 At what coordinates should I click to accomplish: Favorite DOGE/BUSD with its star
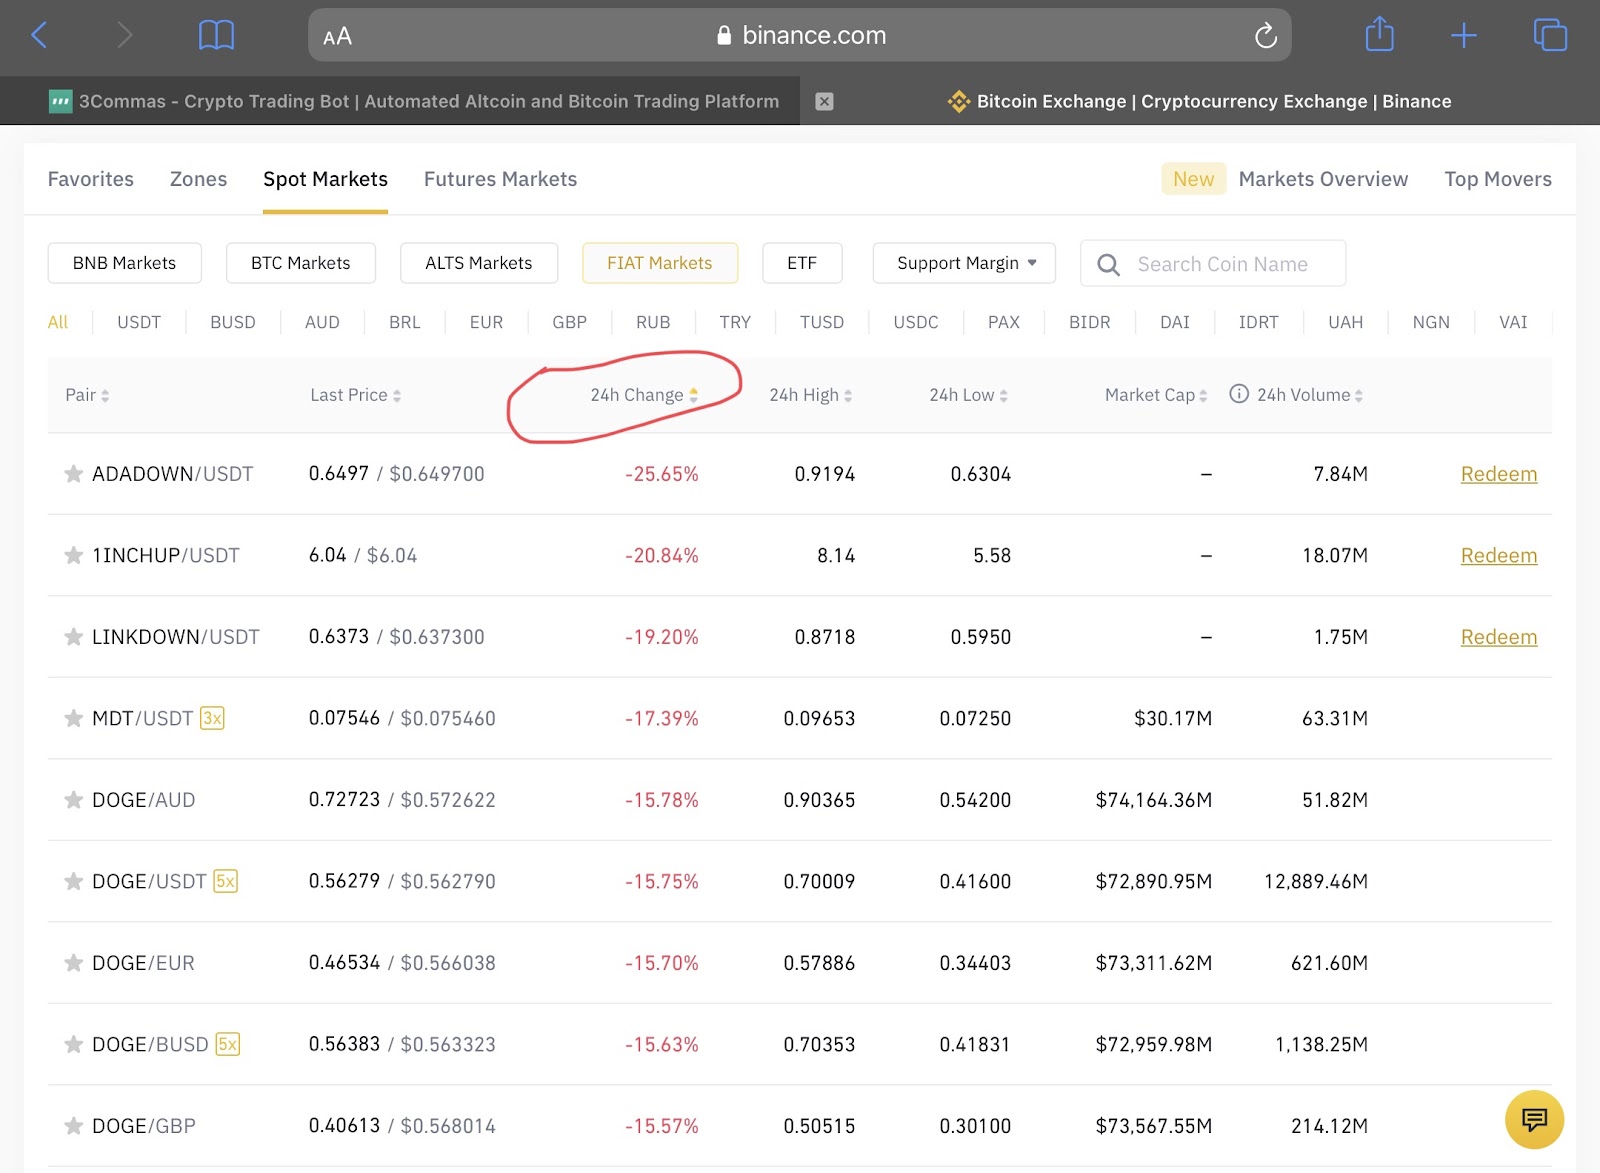tap(73, 1044)
